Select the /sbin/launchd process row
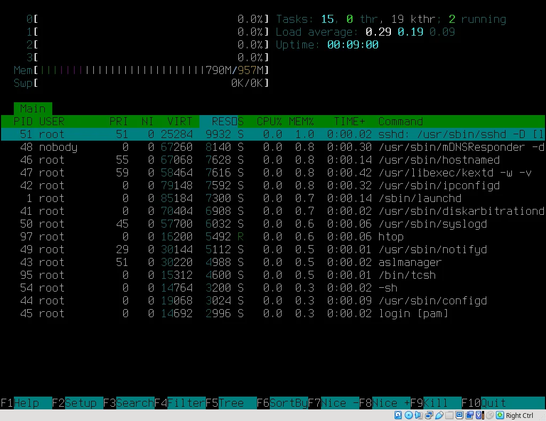546x421 pixels. (x=273, y=198)
